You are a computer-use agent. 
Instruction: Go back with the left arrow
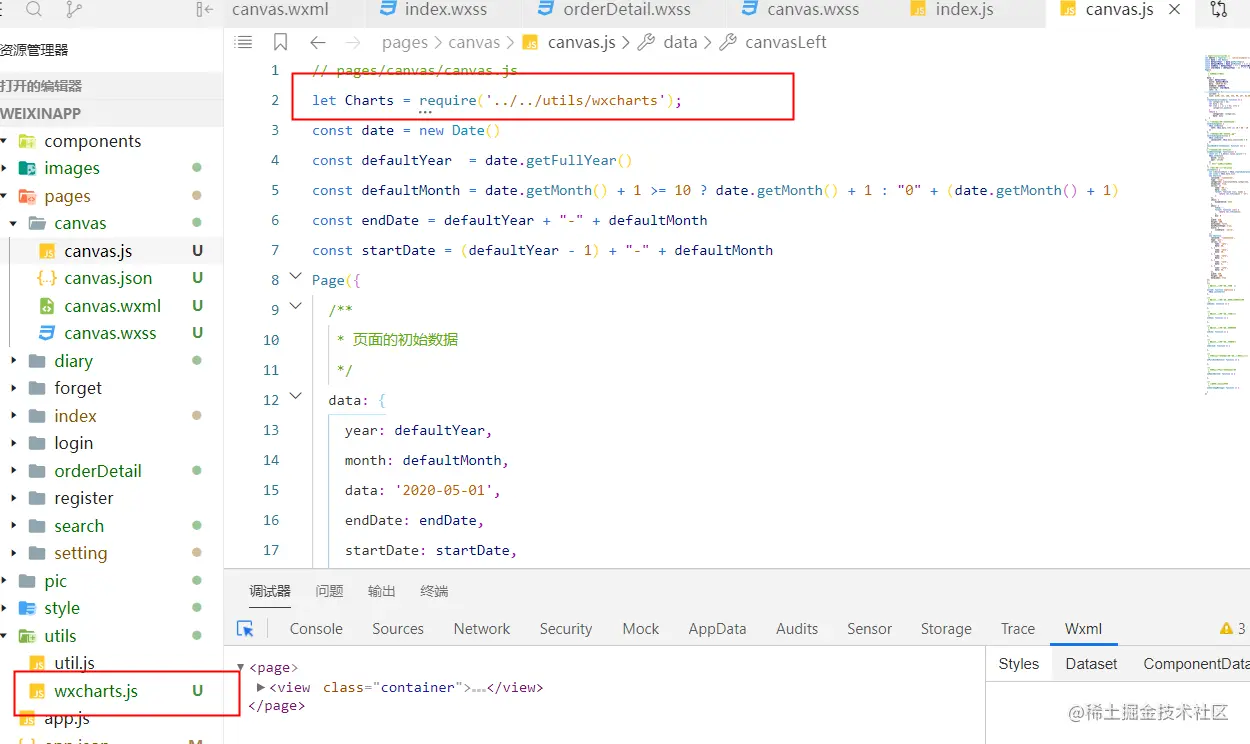tap(317, 42)
